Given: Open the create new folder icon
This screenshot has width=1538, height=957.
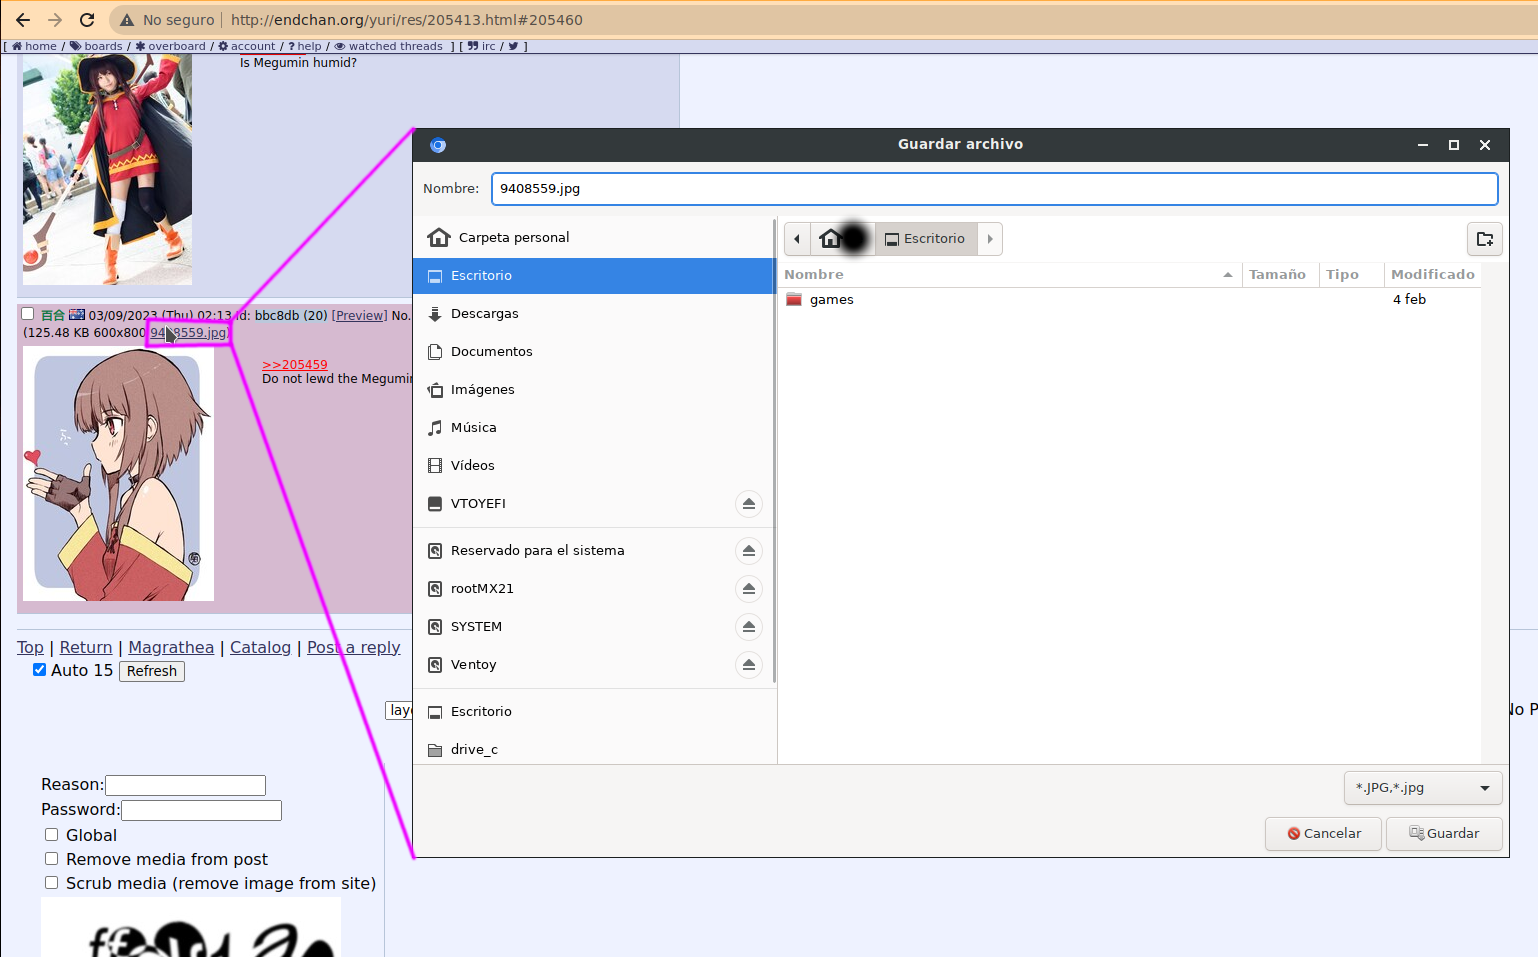Looking at the screenshot, I should 1485,239.
